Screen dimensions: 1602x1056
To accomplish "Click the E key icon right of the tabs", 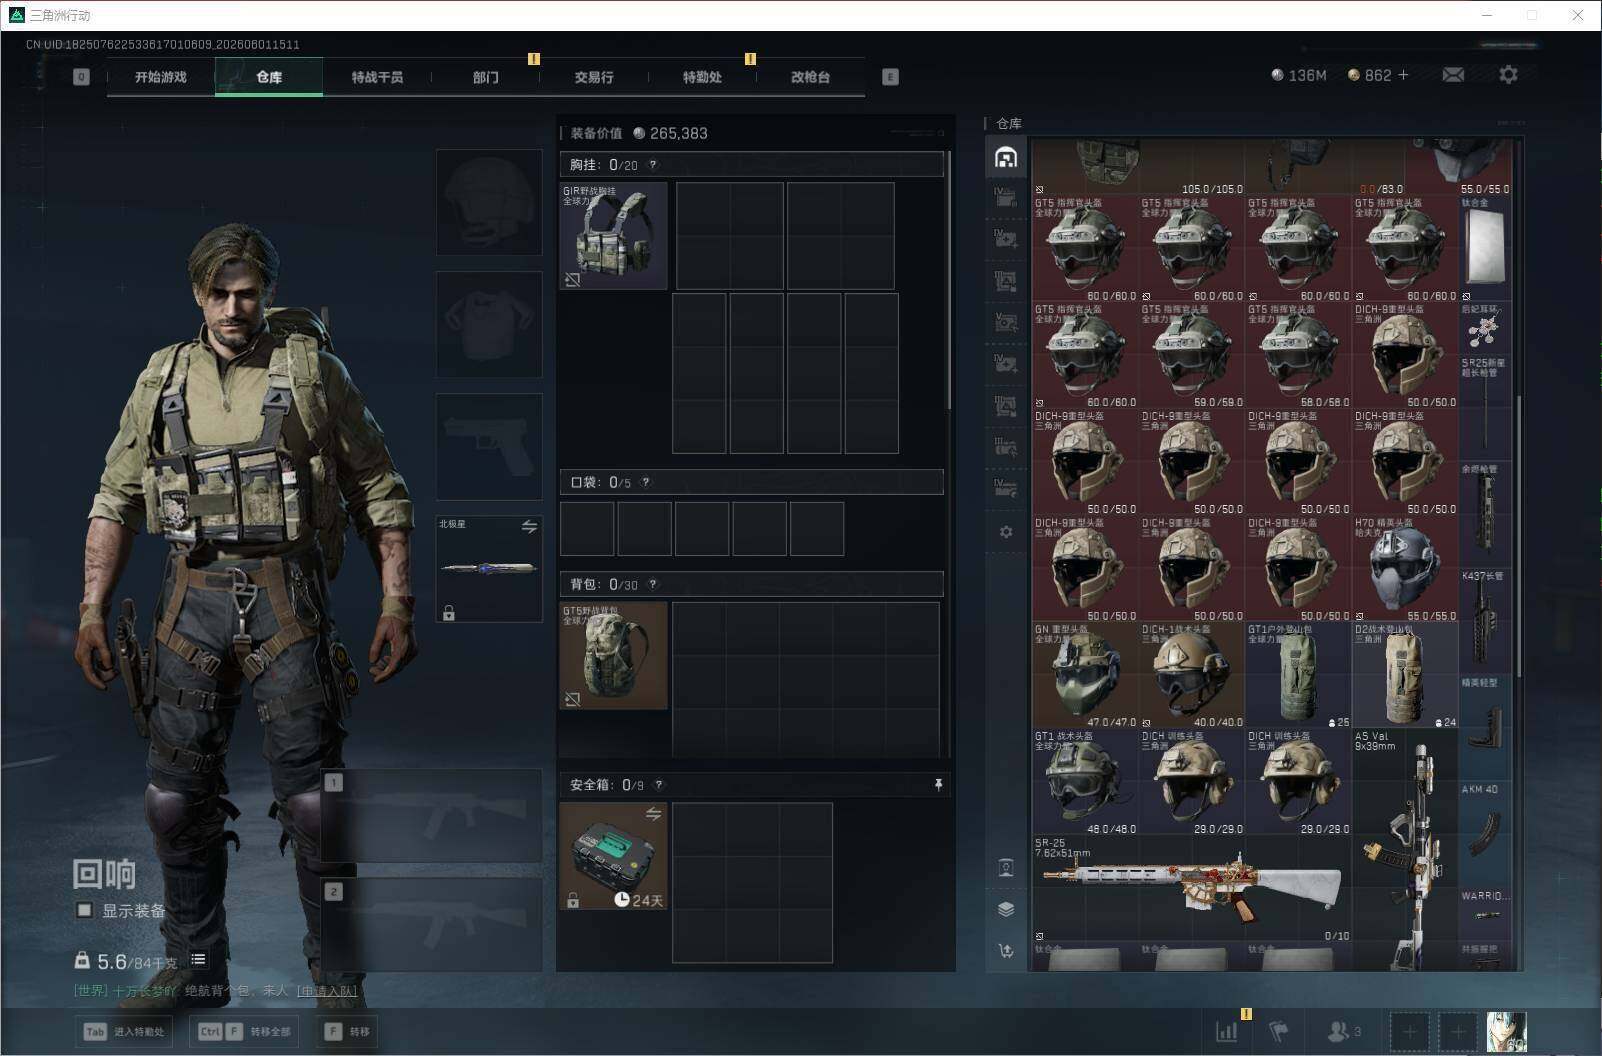I will click(890, 77).
